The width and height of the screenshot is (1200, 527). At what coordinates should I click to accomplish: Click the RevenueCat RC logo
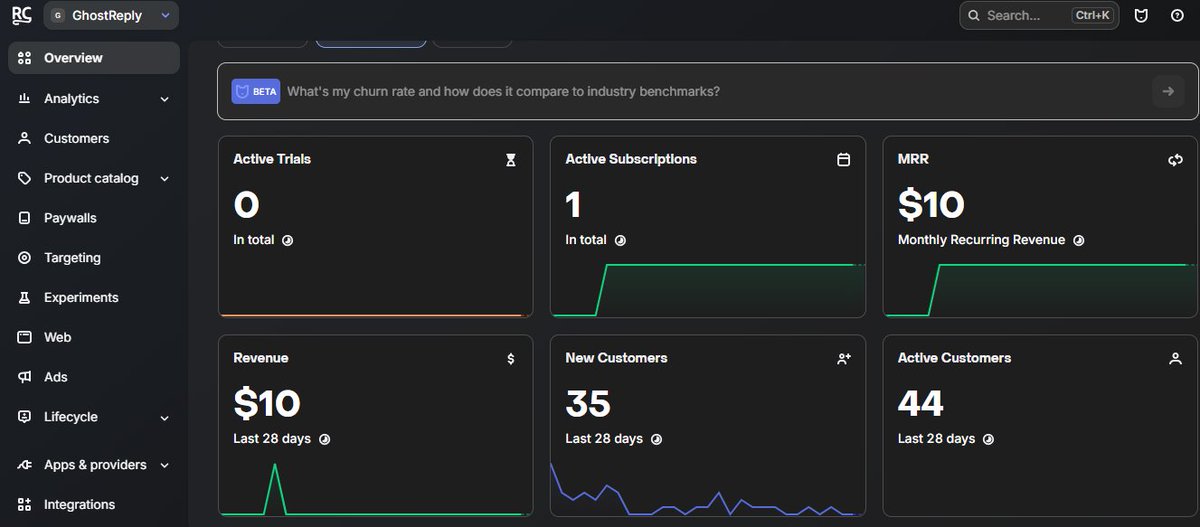pos(22,15)
